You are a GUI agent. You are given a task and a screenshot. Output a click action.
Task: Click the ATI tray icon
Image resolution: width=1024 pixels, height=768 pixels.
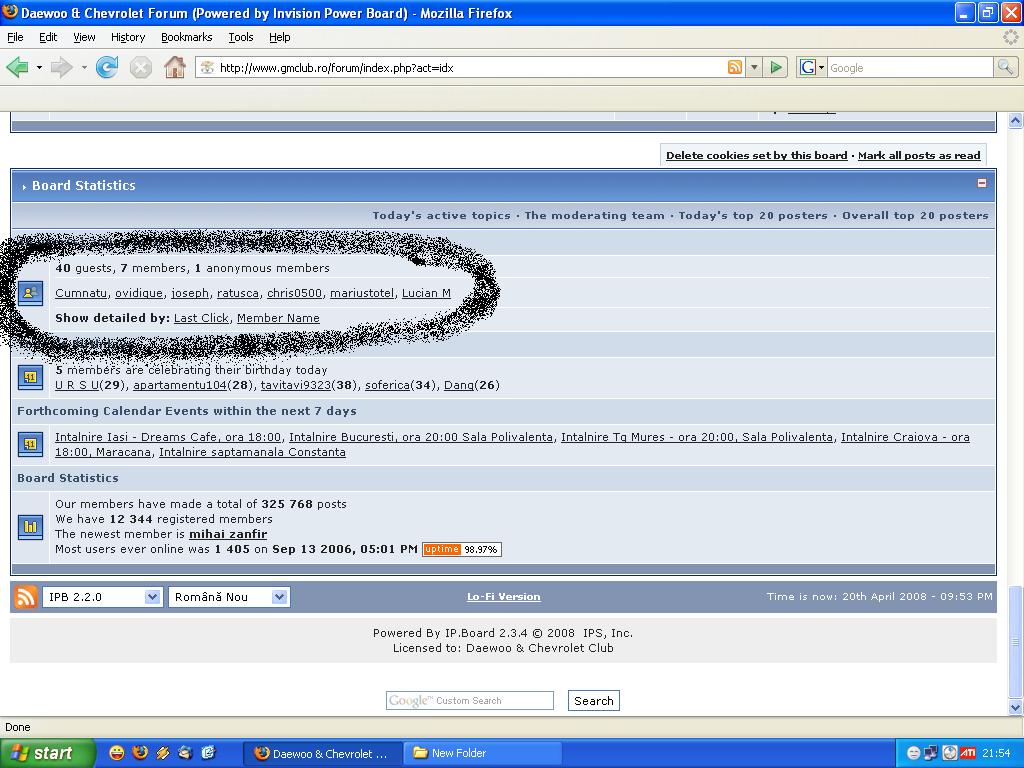pos(967,753)
